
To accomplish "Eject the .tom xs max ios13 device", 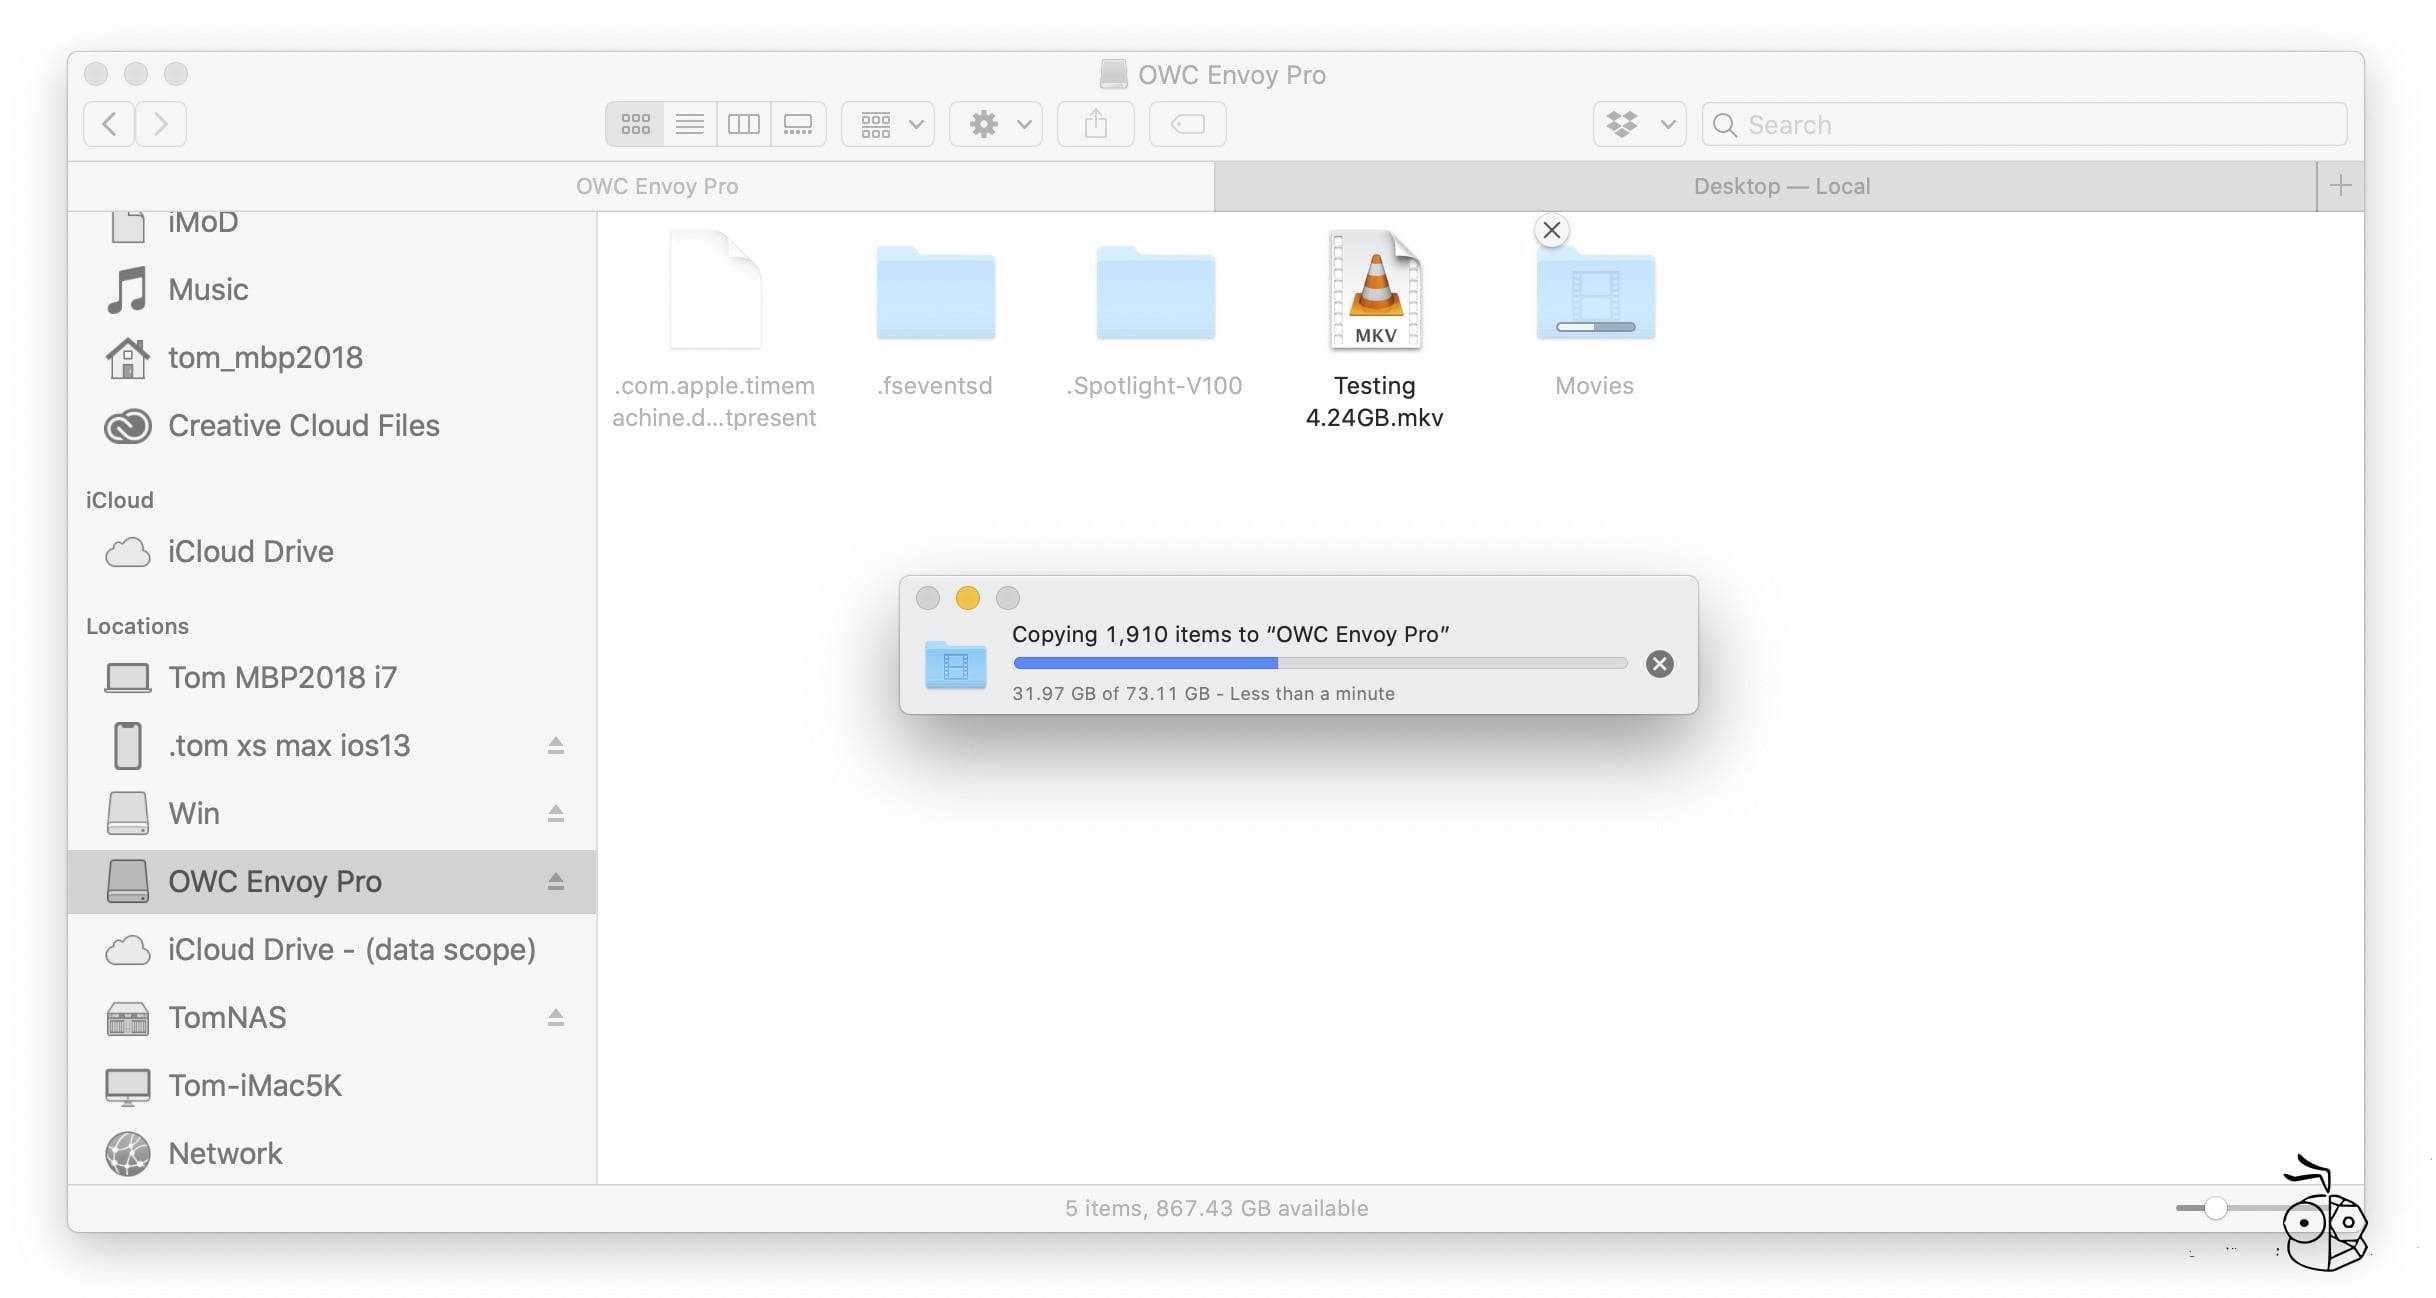I will 556,745.
